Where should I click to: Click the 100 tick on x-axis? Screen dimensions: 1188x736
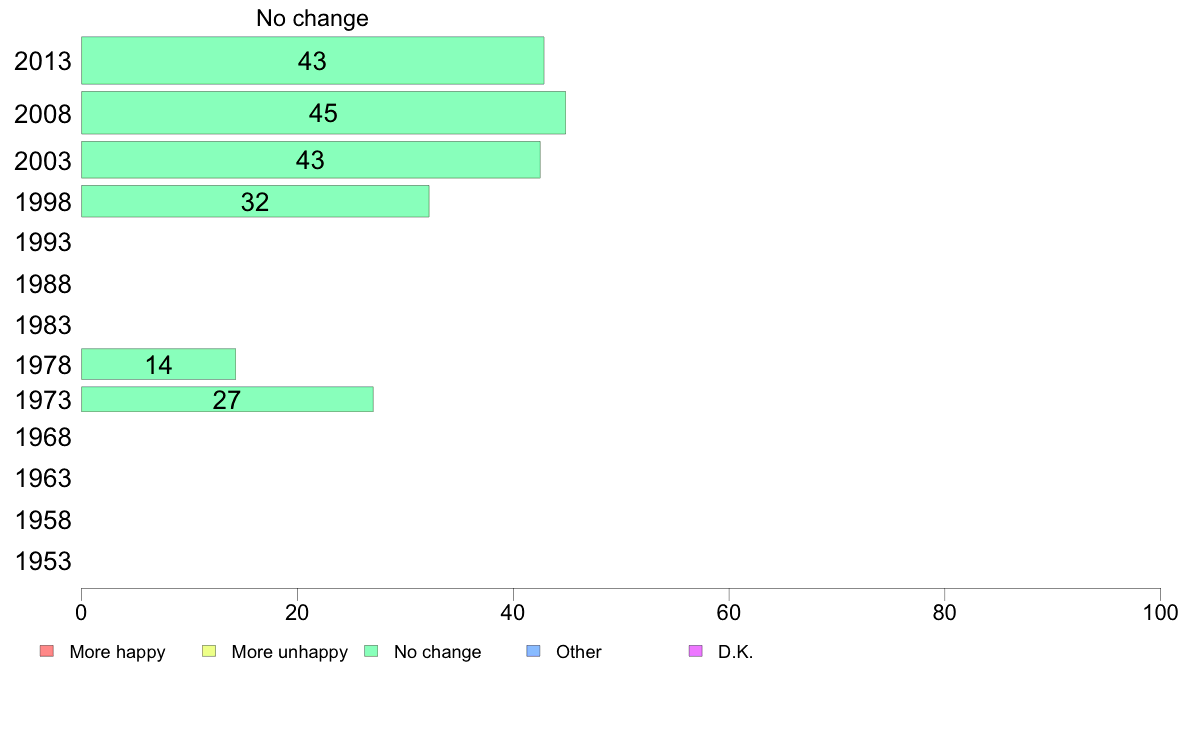click(1160, 612)
